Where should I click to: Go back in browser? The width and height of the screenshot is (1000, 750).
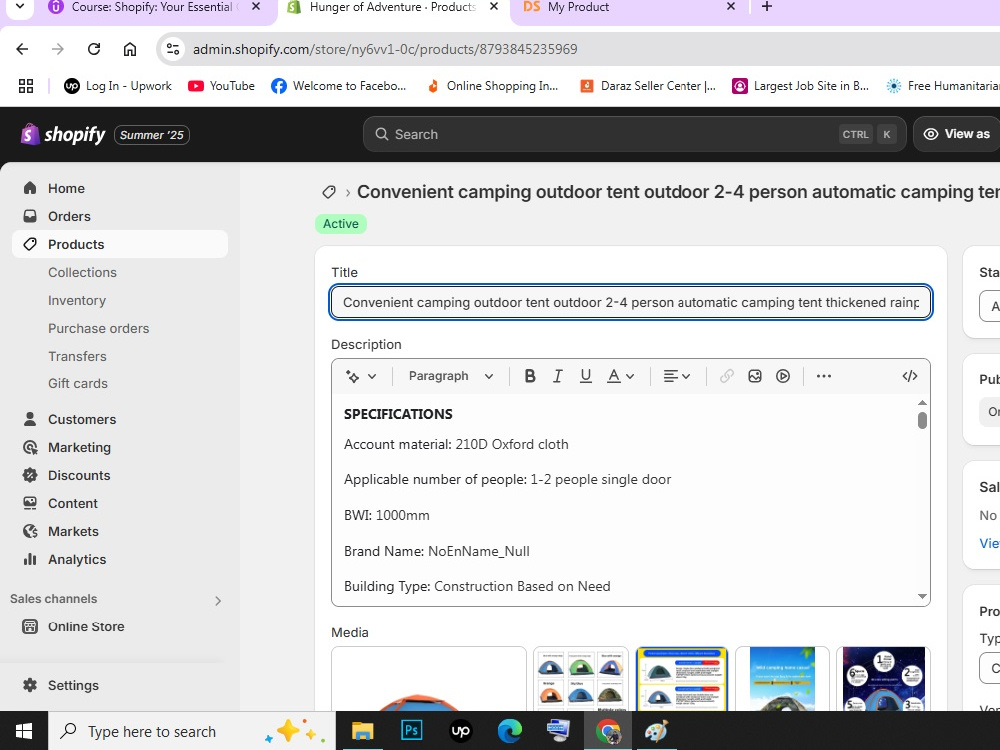(x=22, y=49)
